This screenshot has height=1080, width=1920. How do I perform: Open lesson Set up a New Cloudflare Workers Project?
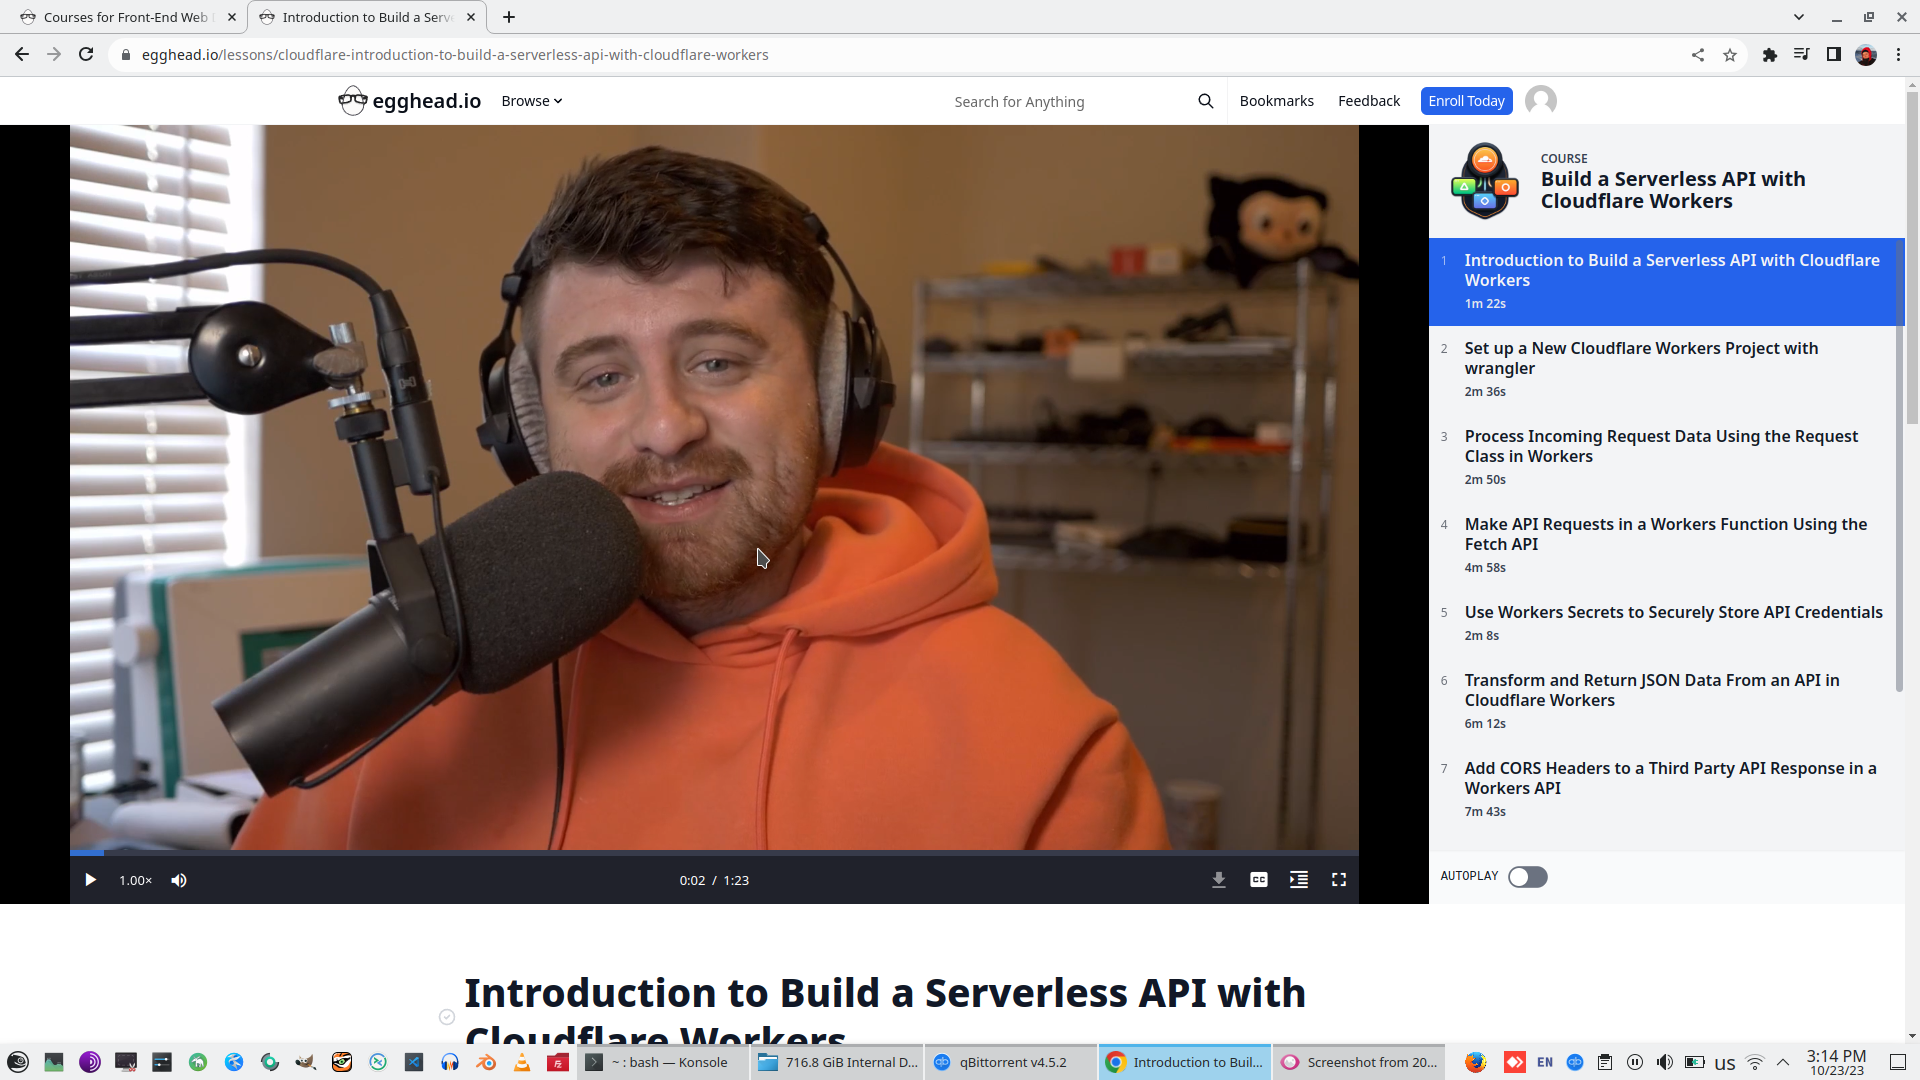tap(1640, 358)
